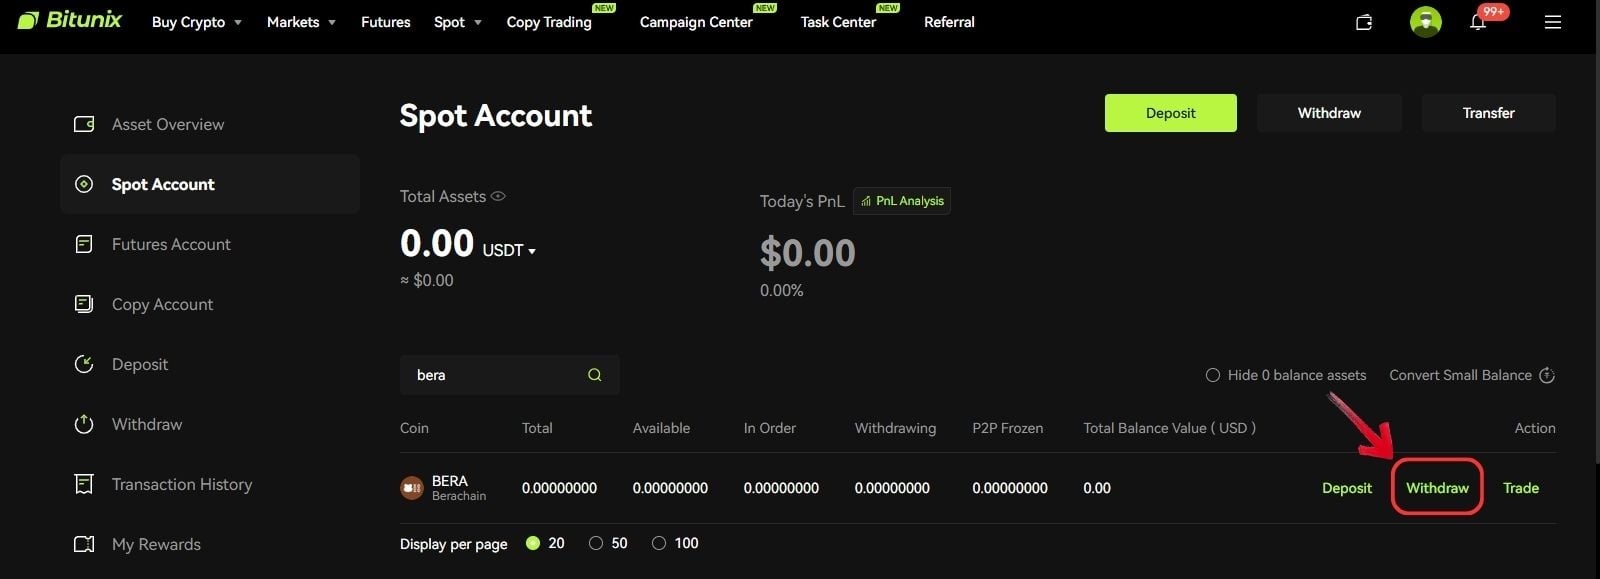Open the wallet icon in top bar

pos(1364,22)
